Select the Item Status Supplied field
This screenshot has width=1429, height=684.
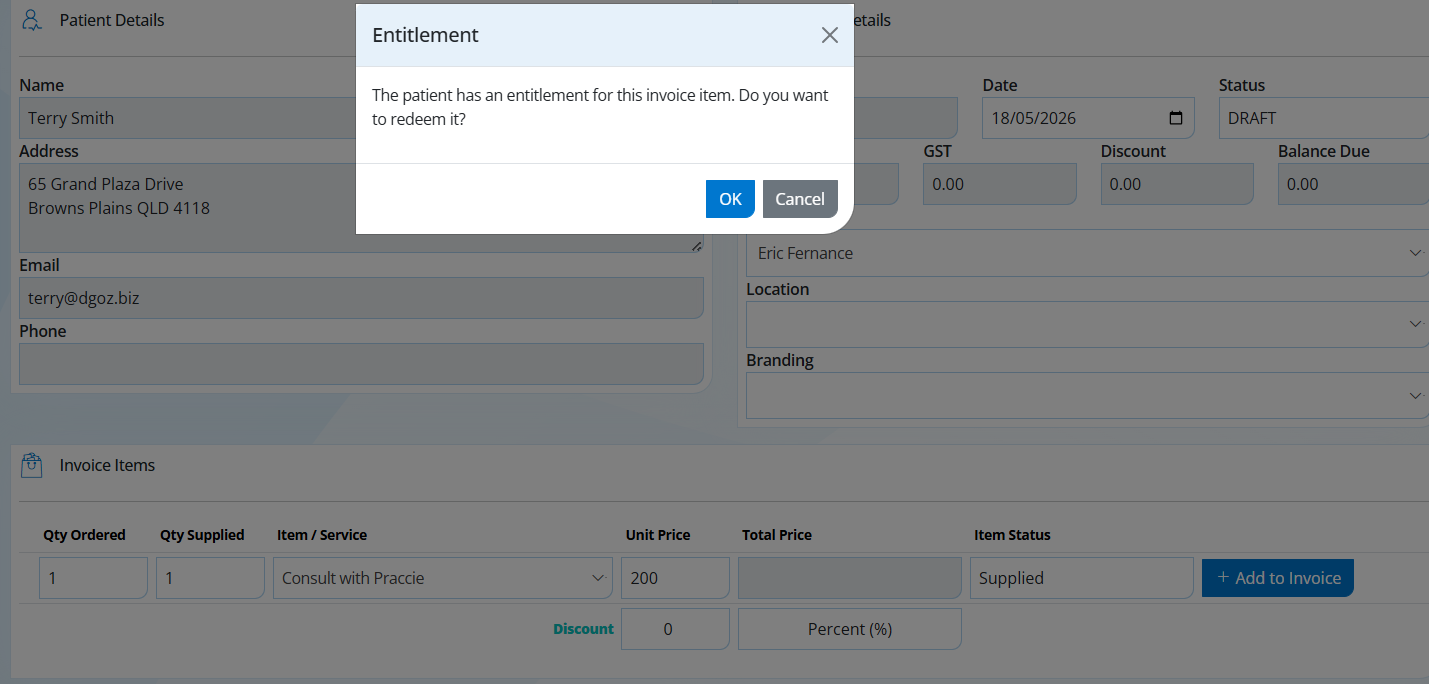coord(1081,578)
